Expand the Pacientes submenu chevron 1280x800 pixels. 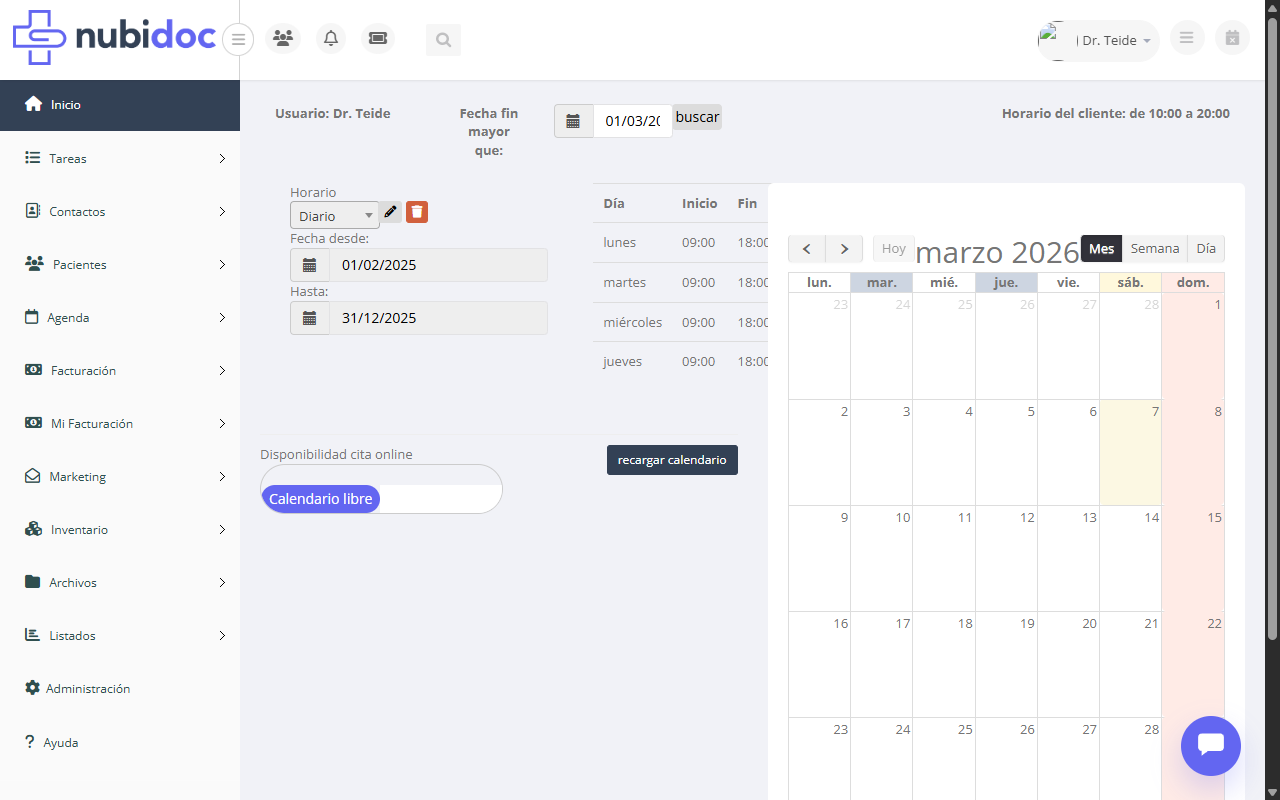pyautogui.click(x=222, y=264)
